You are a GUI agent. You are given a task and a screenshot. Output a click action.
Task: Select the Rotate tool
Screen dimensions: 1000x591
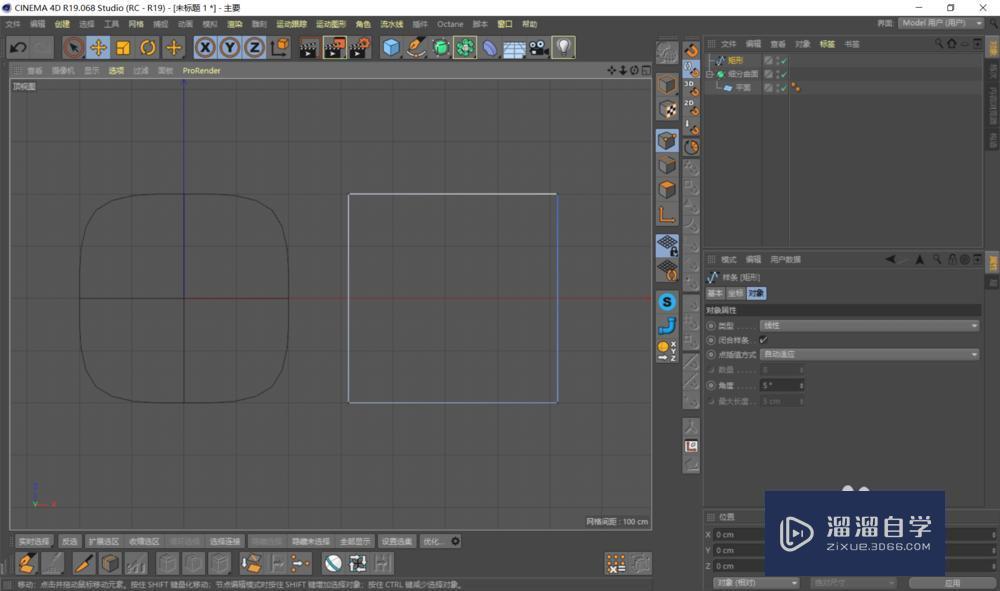[148, 47]
